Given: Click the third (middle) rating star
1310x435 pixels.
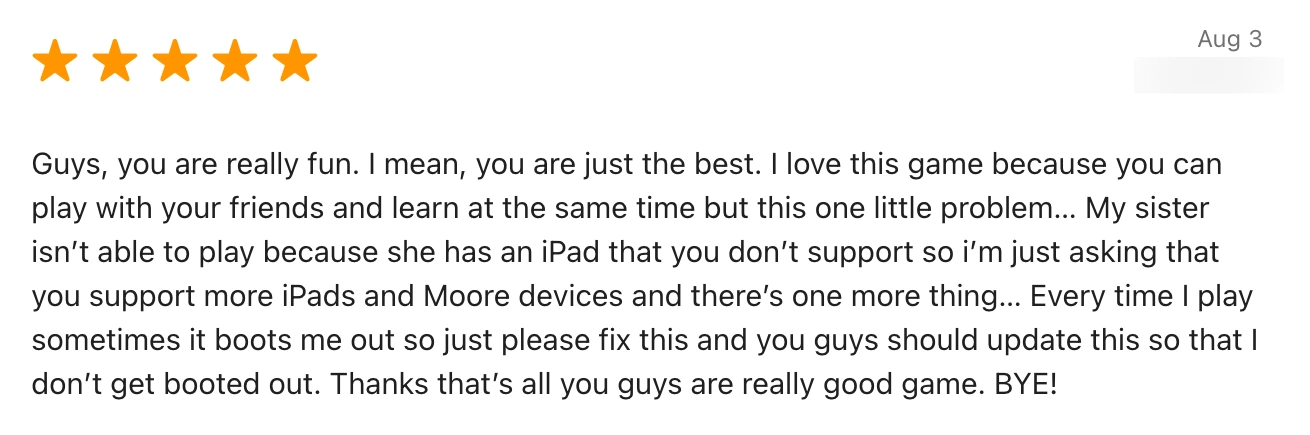Looking at the screenshot, I should click(x=175, y=63).
